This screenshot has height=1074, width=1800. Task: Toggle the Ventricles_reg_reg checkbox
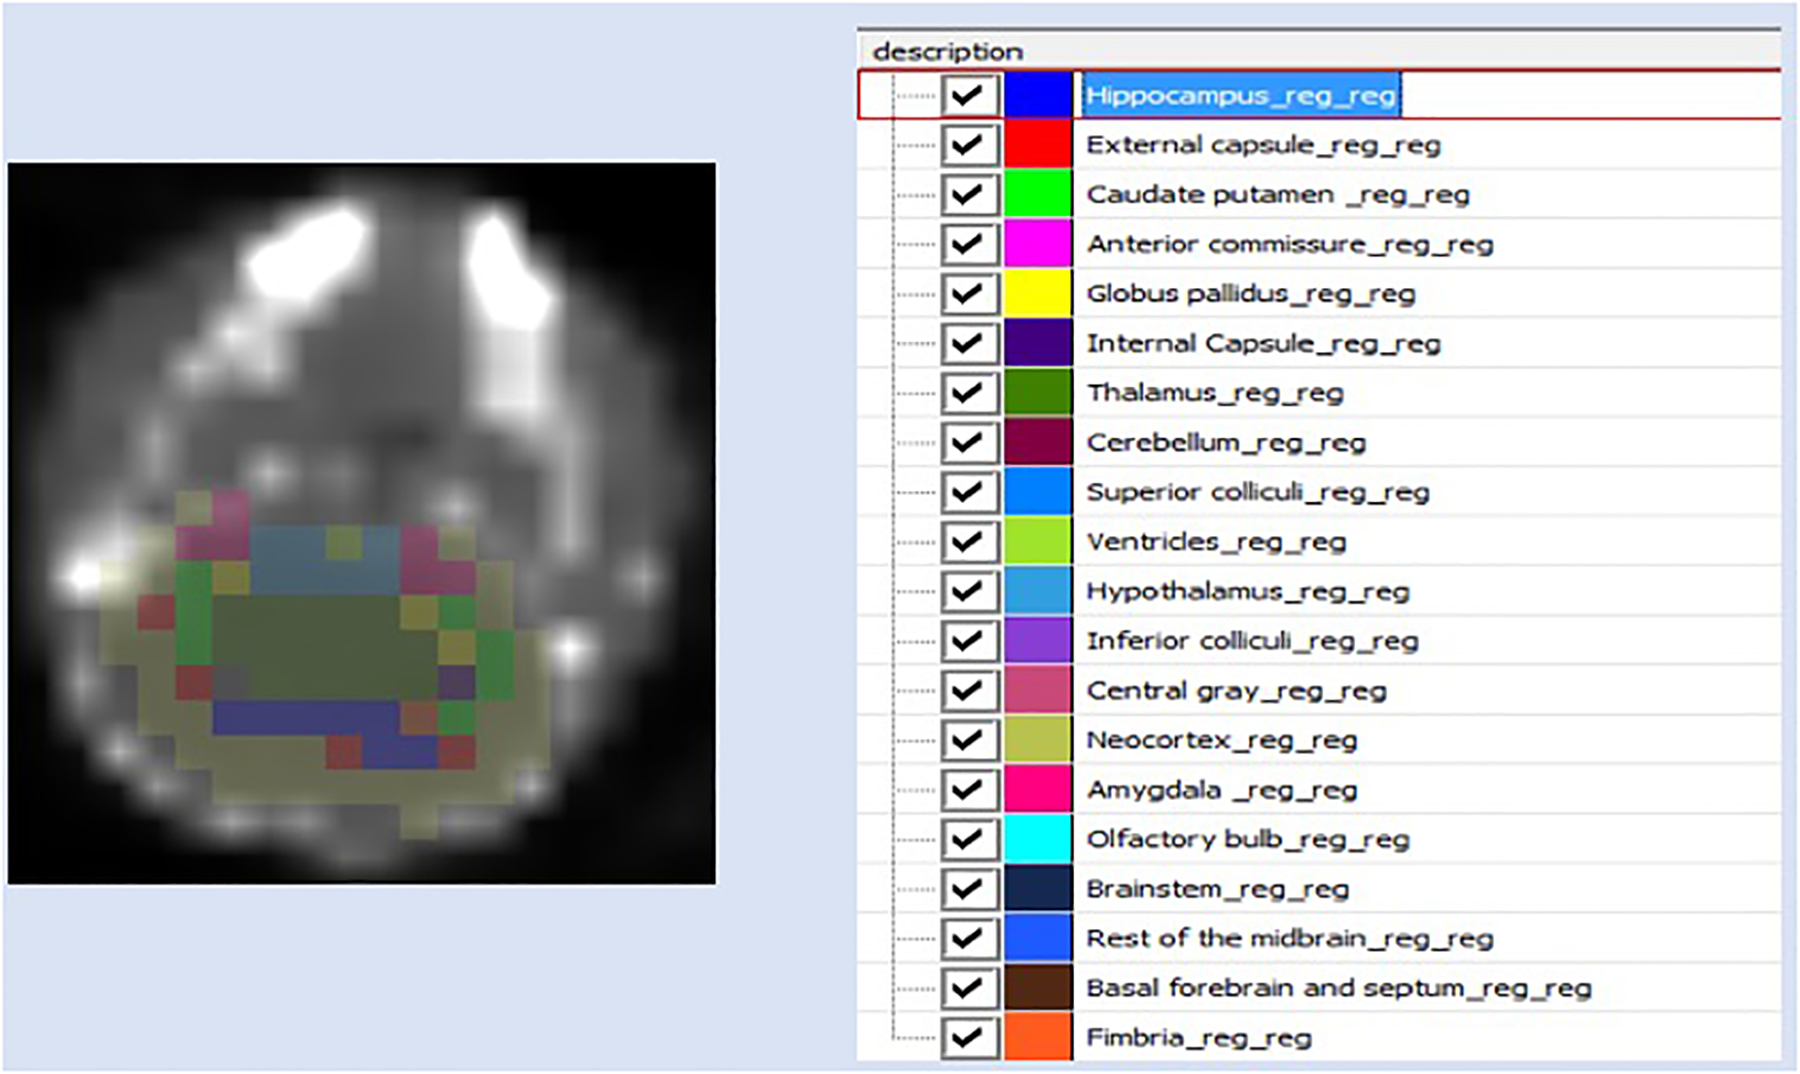(x=968, y=541)
